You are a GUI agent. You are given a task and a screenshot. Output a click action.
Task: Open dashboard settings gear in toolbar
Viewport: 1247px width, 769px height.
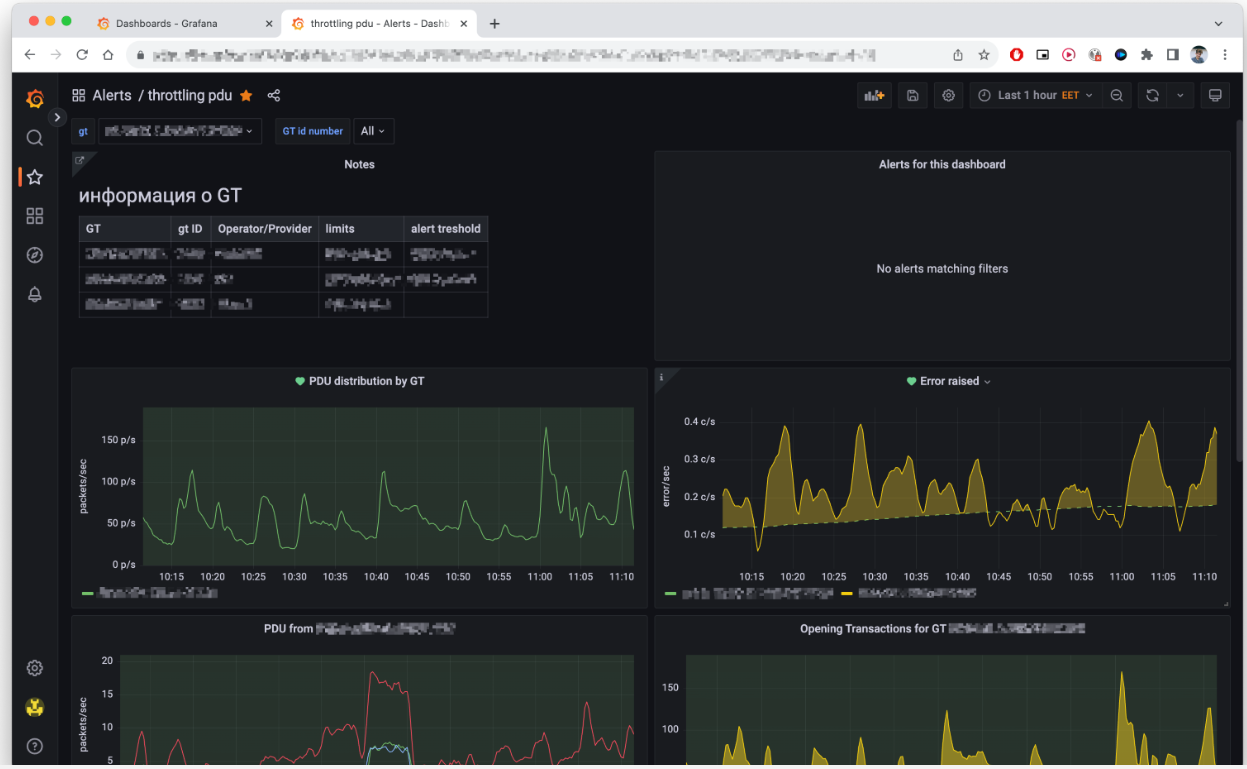point(949,95)
